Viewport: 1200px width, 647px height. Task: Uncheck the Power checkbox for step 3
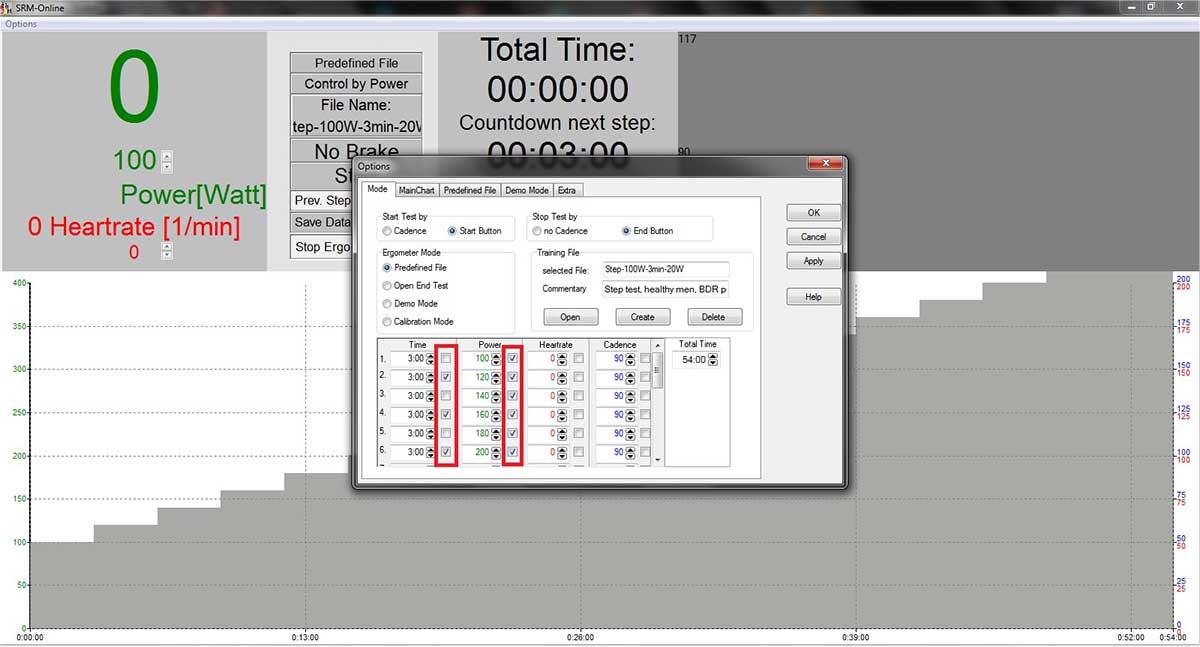pyautogui.click(x=513, y=396)
